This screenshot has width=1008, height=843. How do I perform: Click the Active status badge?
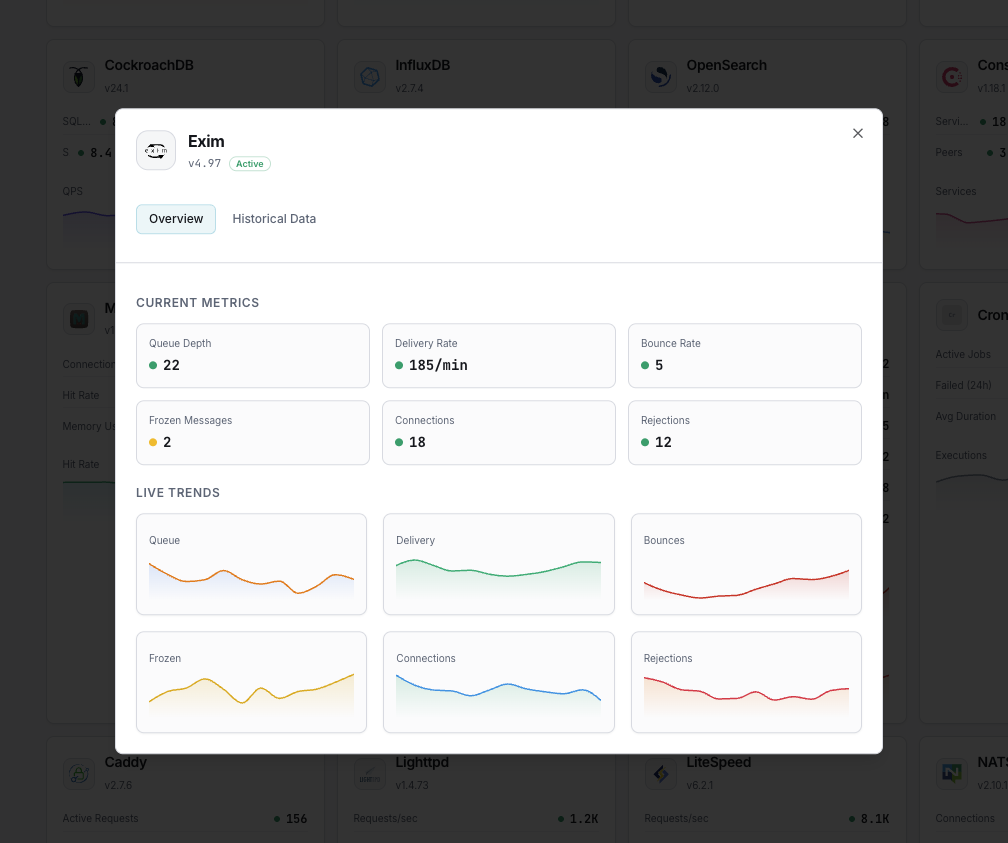pos(250,164)
